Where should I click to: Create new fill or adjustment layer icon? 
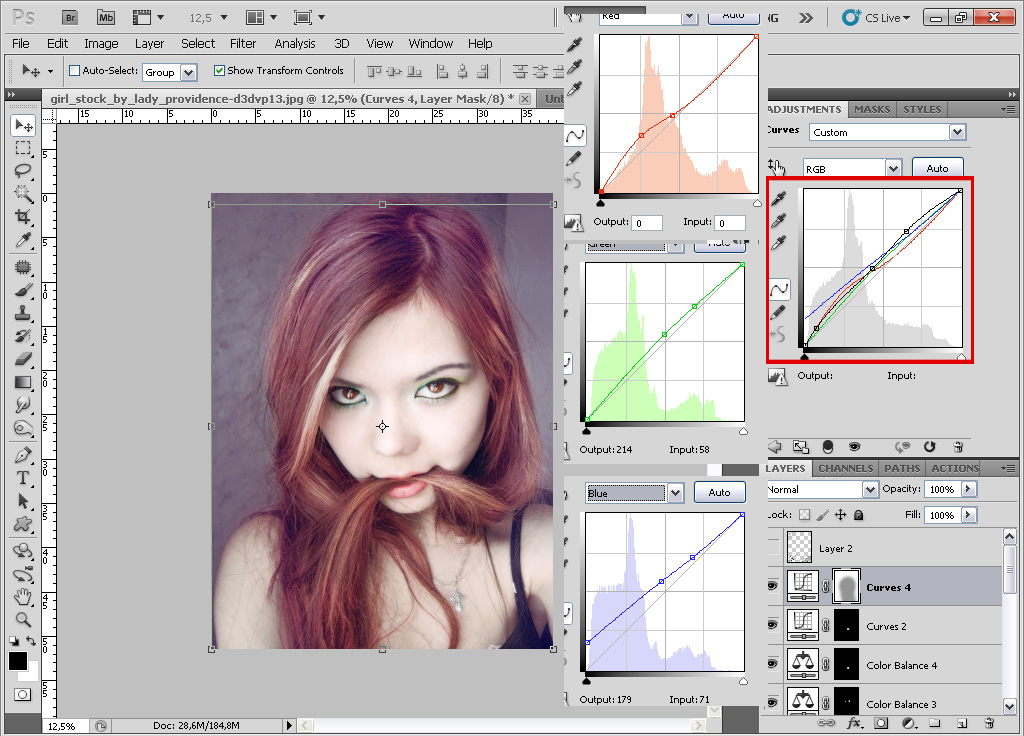coord(908,723)
